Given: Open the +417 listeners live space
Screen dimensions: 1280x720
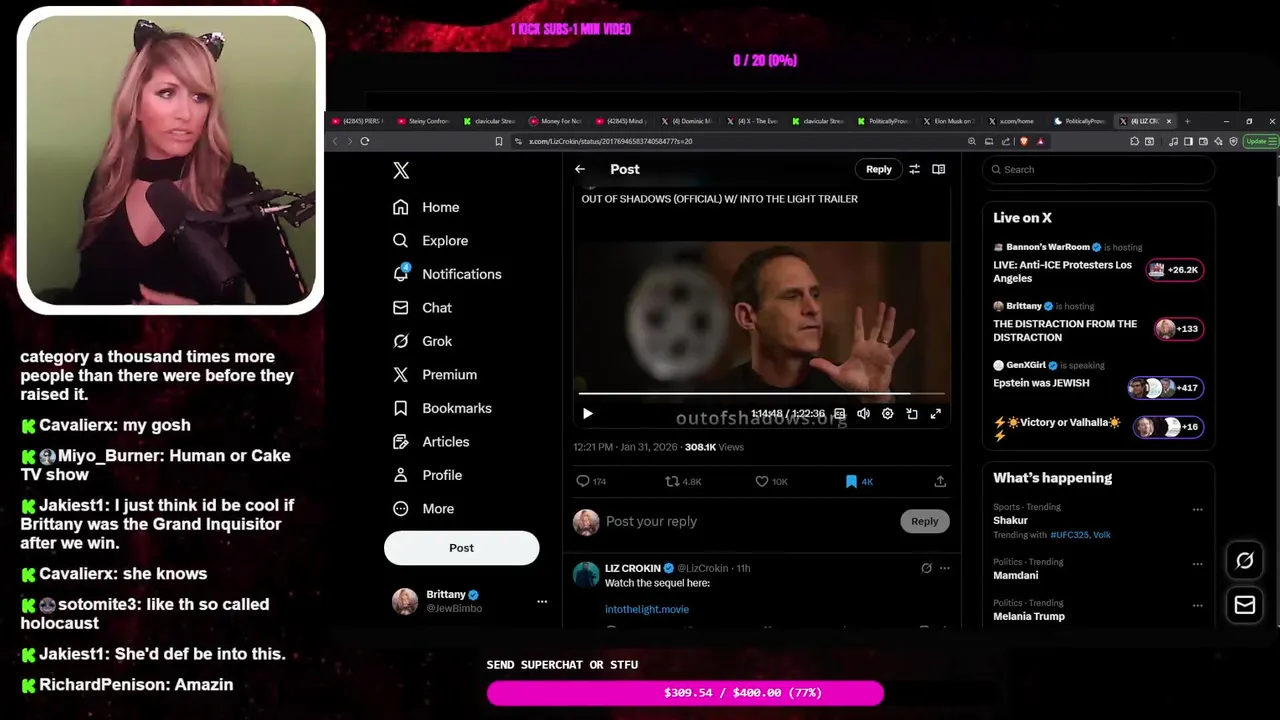Looking at the screenshot, I should pyautogui.click(x=1164, y=387).
